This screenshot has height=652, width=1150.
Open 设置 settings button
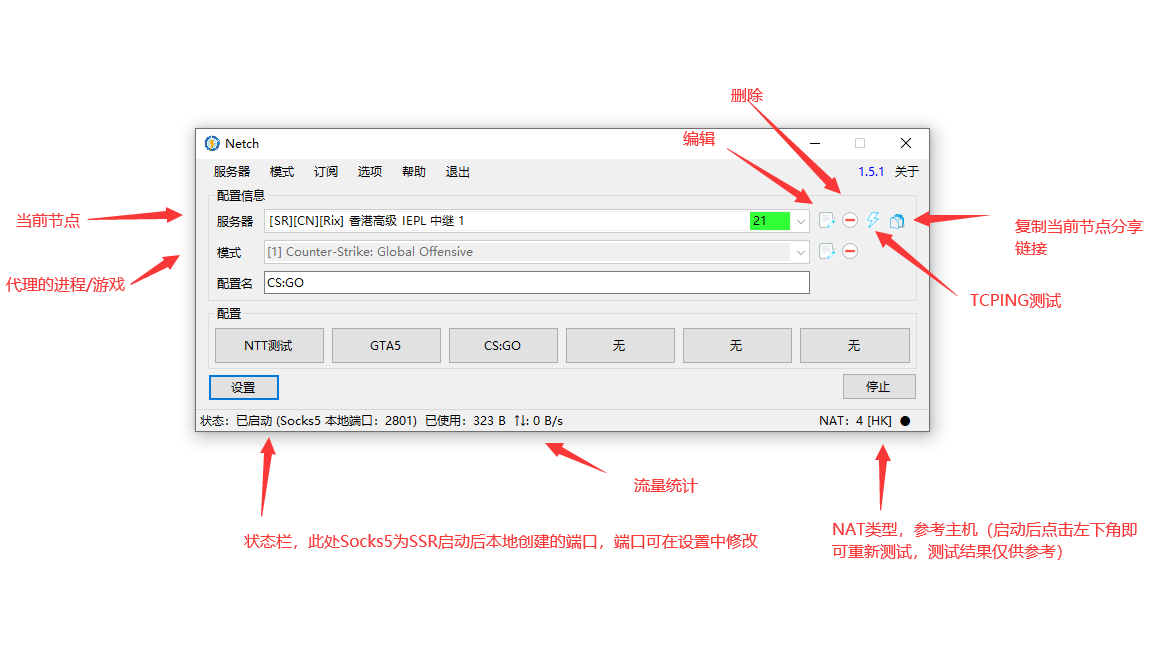[243, 387]
